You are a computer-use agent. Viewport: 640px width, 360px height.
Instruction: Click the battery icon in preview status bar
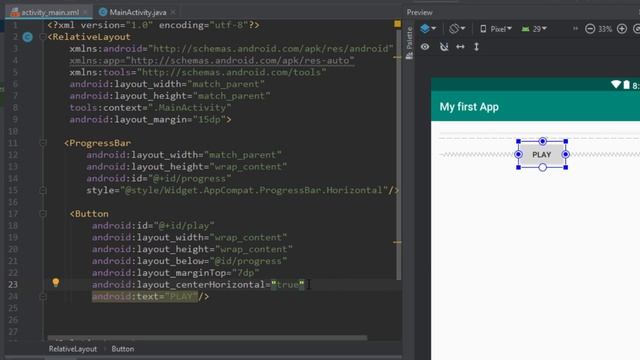pyautogui.click(x=626, y=85)
